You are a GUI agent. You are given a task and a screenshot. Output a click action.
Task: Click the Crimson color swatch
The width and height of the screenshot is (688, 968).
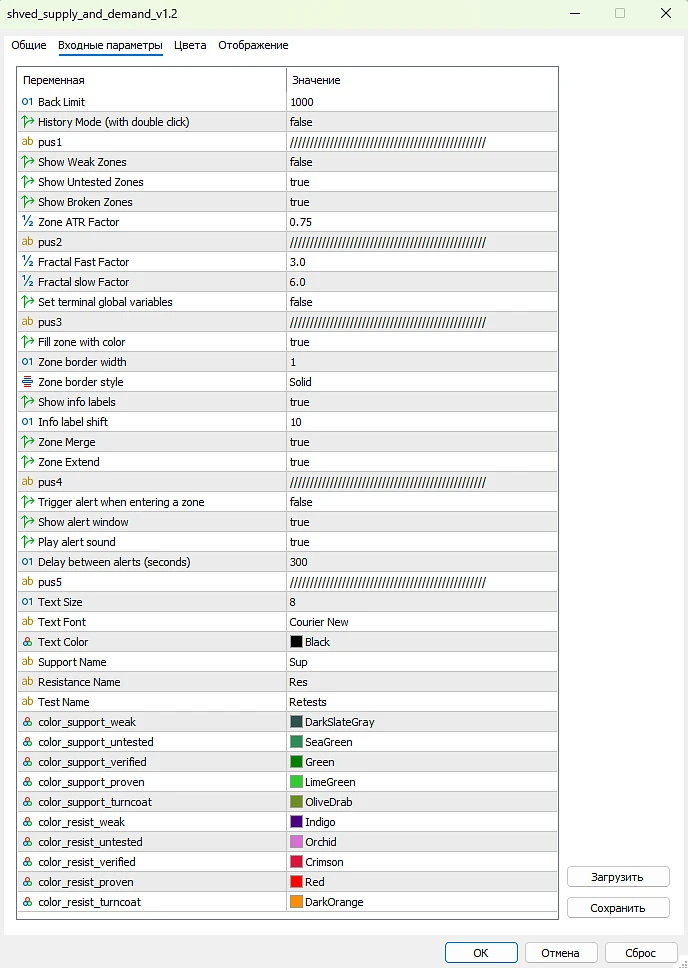[x=296, y=862]
